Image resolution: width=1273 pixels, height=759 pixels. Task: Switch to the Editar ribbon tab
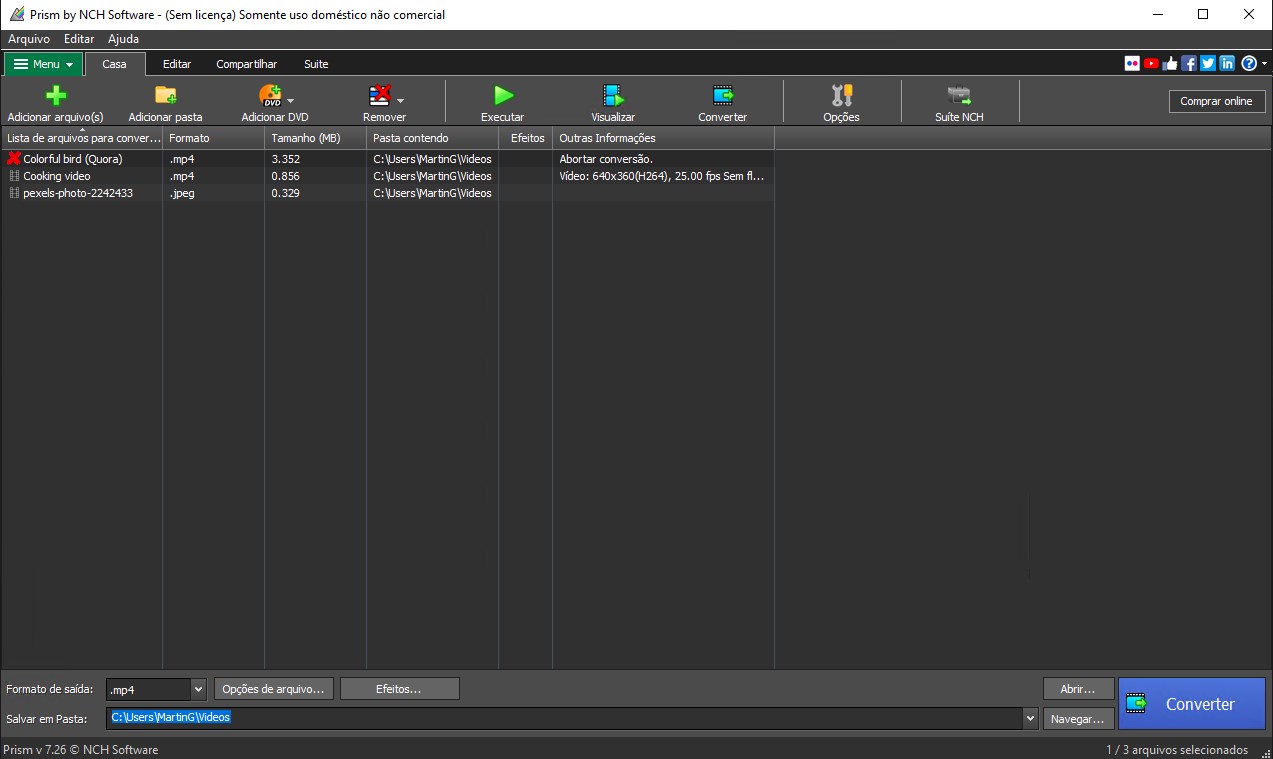177,64
